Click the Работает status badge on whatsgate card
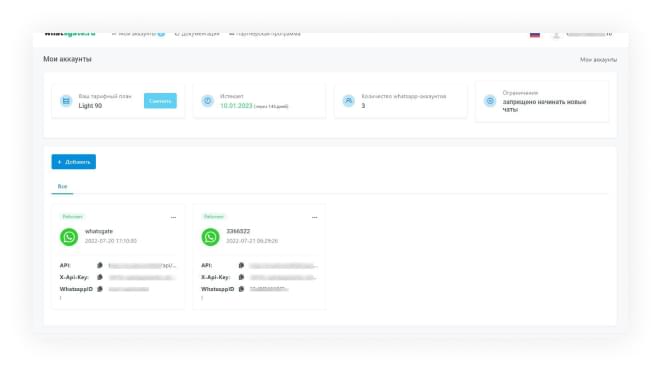 point(73,217)
